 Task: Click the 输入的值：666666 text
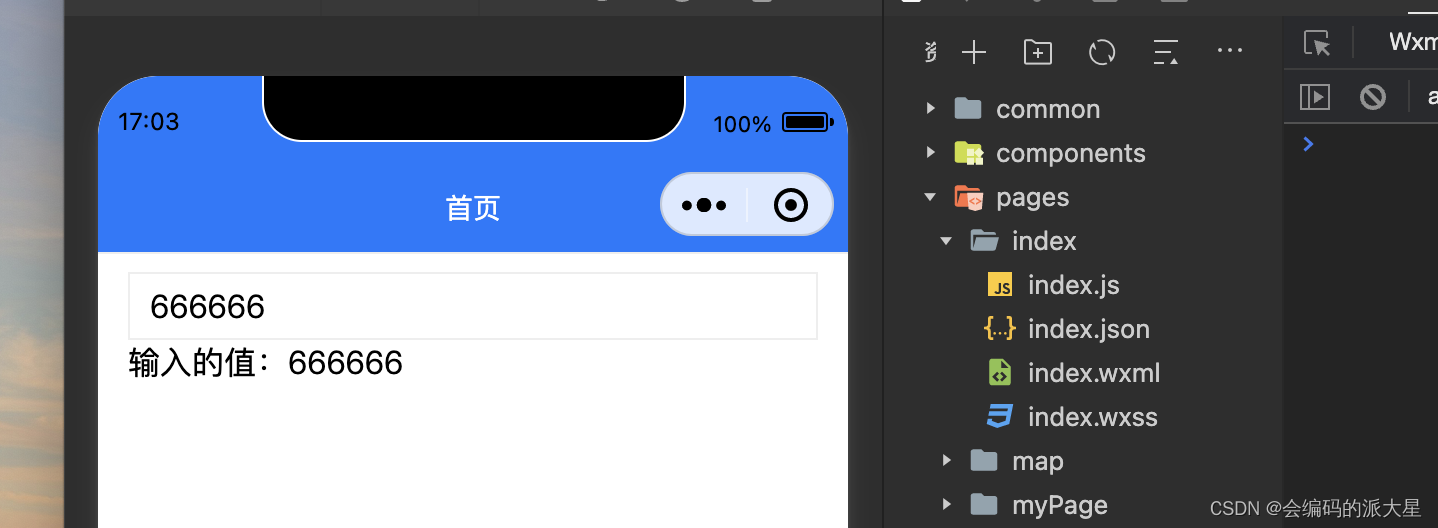click(266, 363)
